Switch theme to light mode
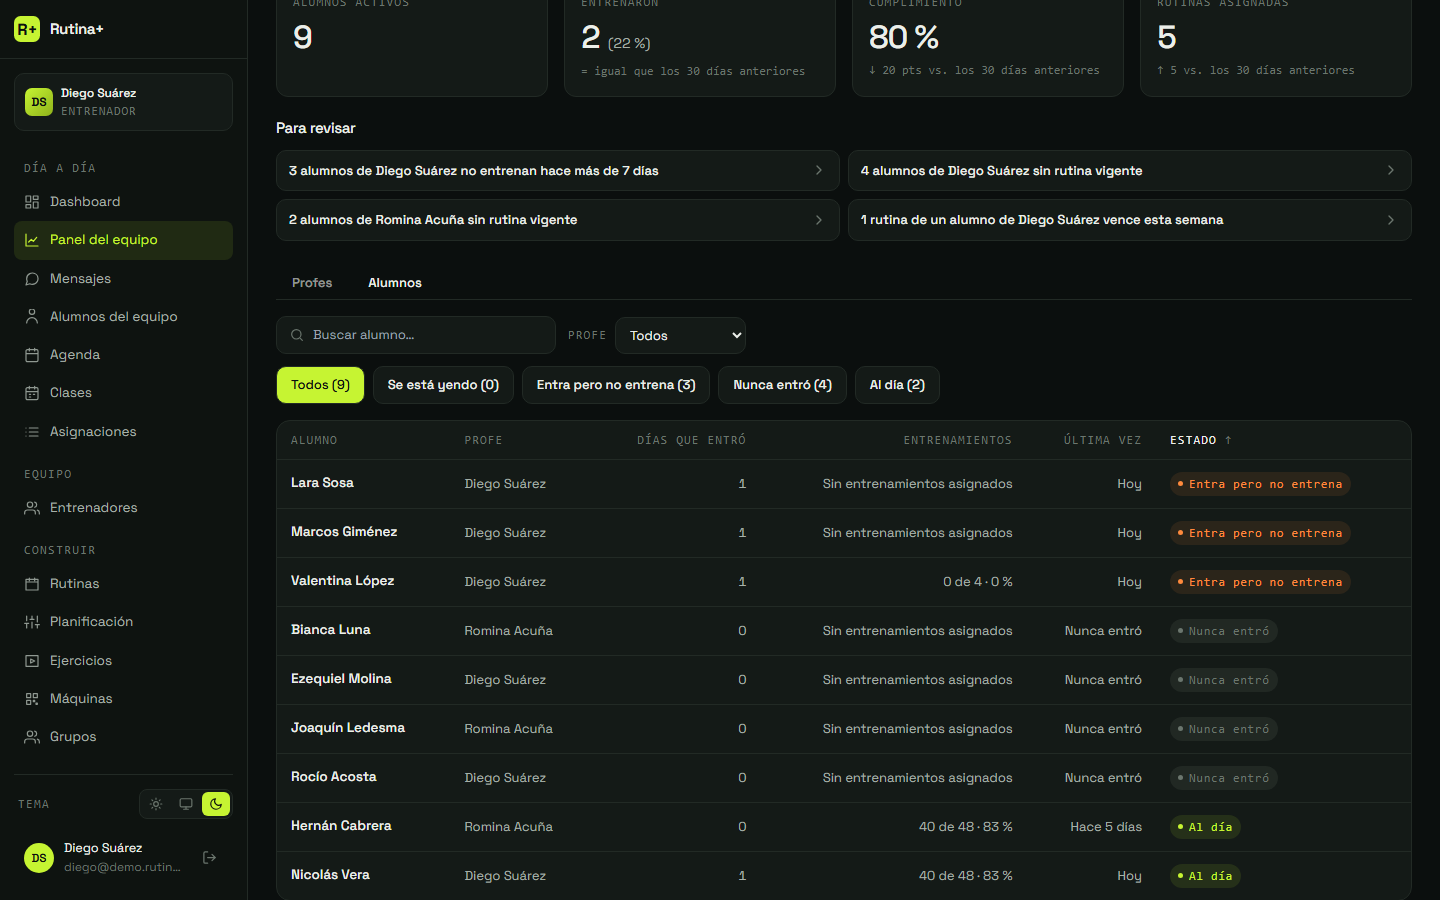This screenshot has width=1440, height=900. pyautogui.click(x=156, y=804)
